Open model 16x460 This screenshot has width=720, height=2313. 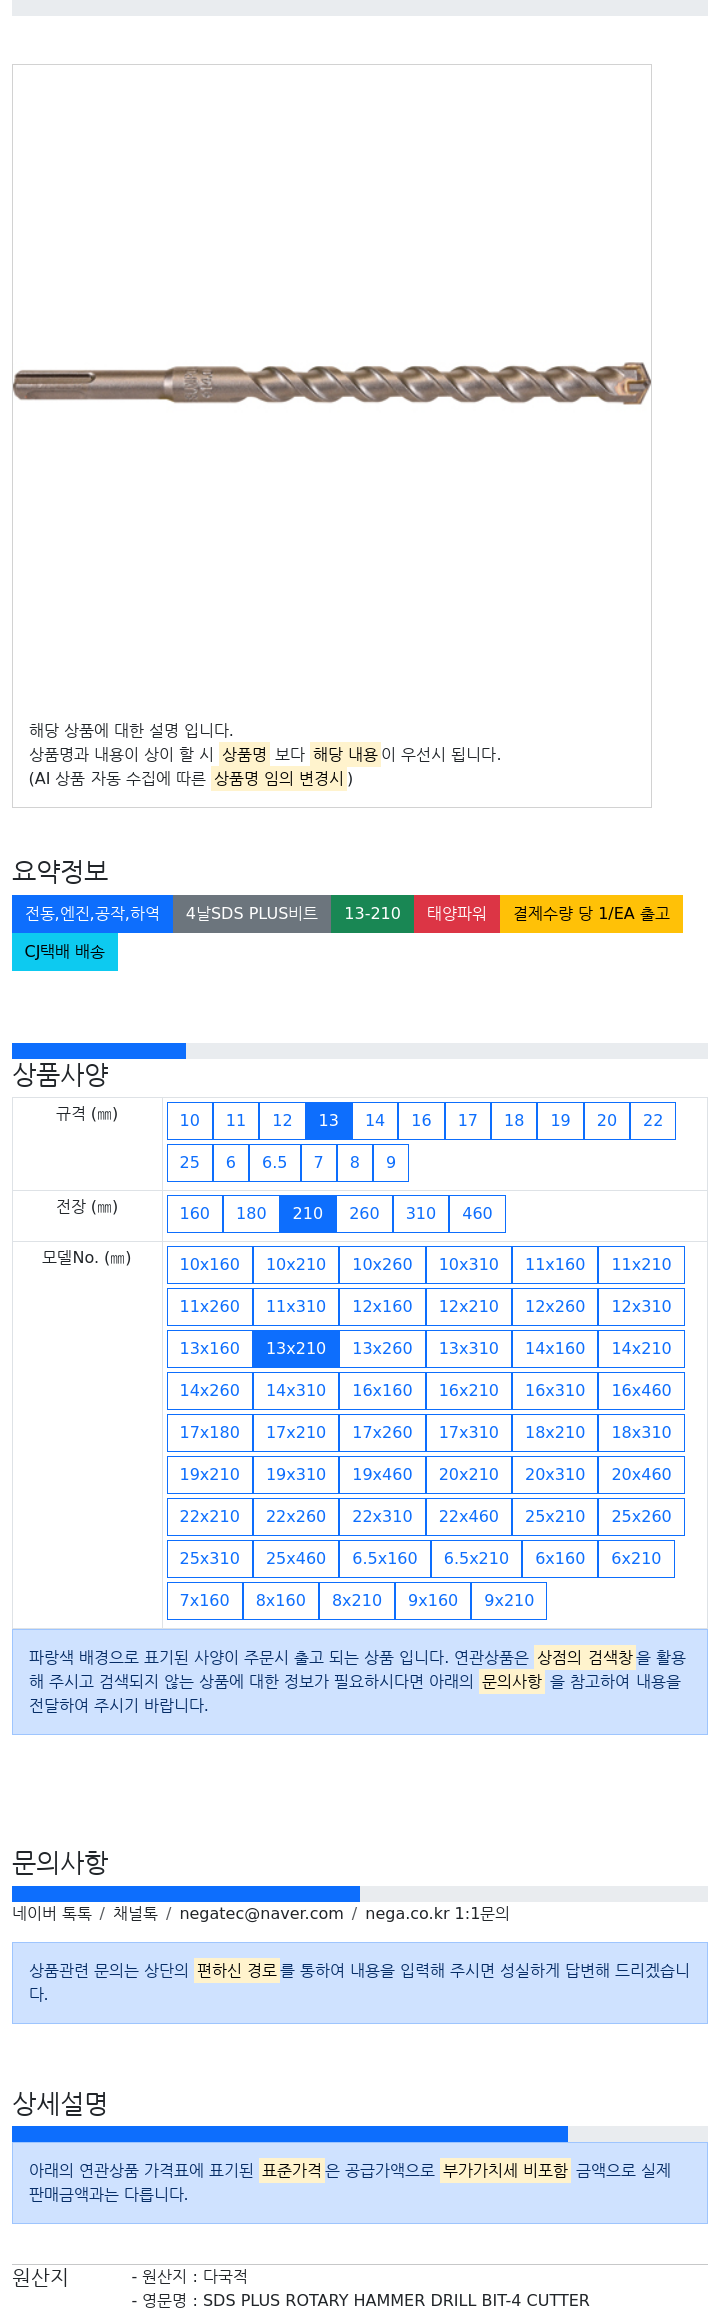642,1391
